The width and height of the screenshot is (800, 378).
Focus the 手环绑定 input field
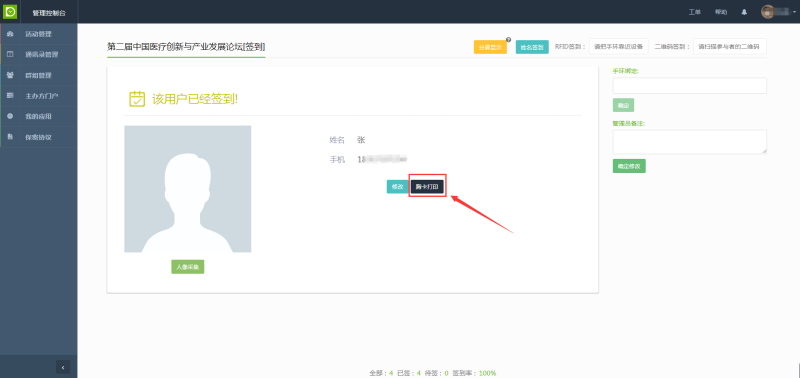pos(689,86)
